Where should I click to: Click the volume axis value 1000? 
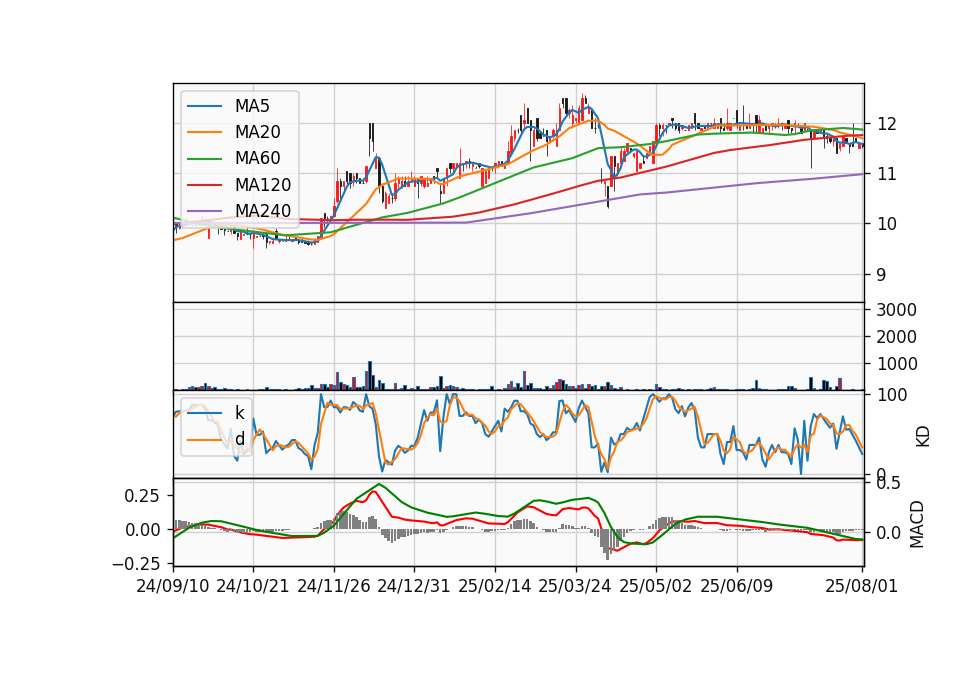(x=896, y=364)
